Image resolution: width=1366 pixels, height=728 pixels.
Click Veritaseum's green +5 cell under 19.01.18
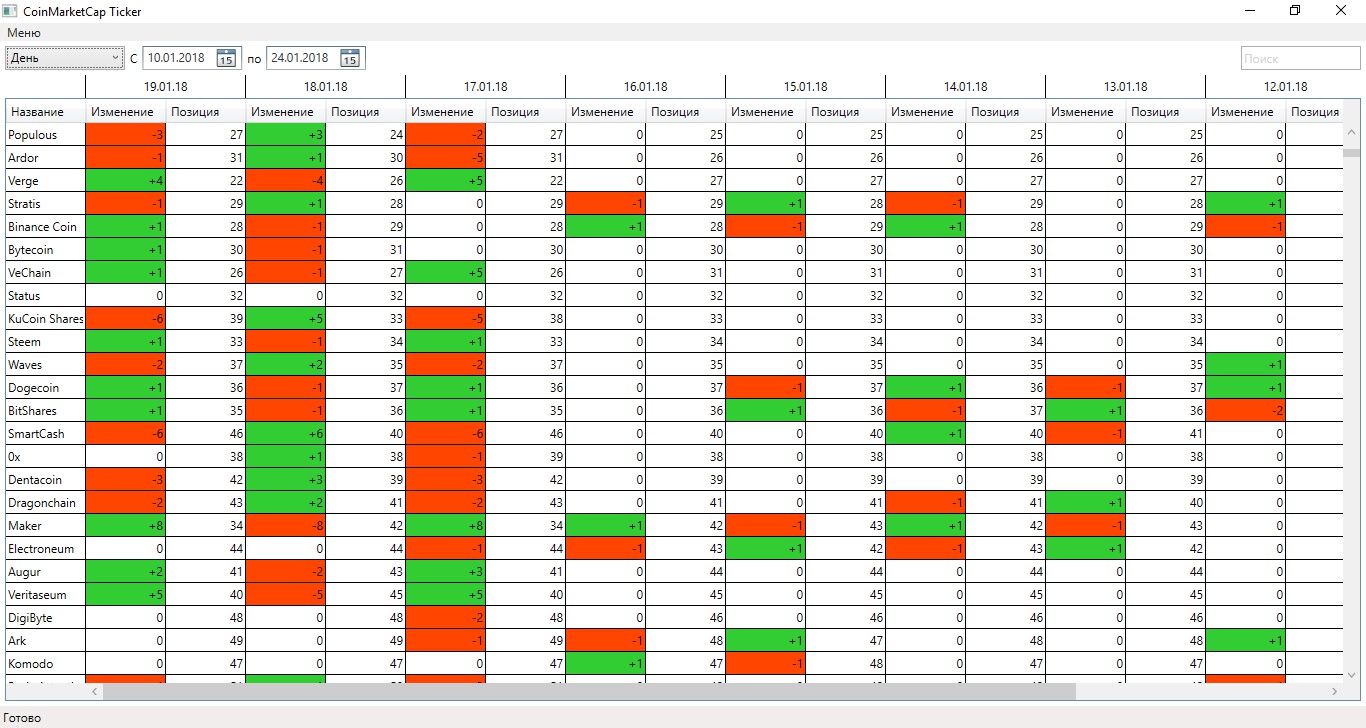[126, 595]
